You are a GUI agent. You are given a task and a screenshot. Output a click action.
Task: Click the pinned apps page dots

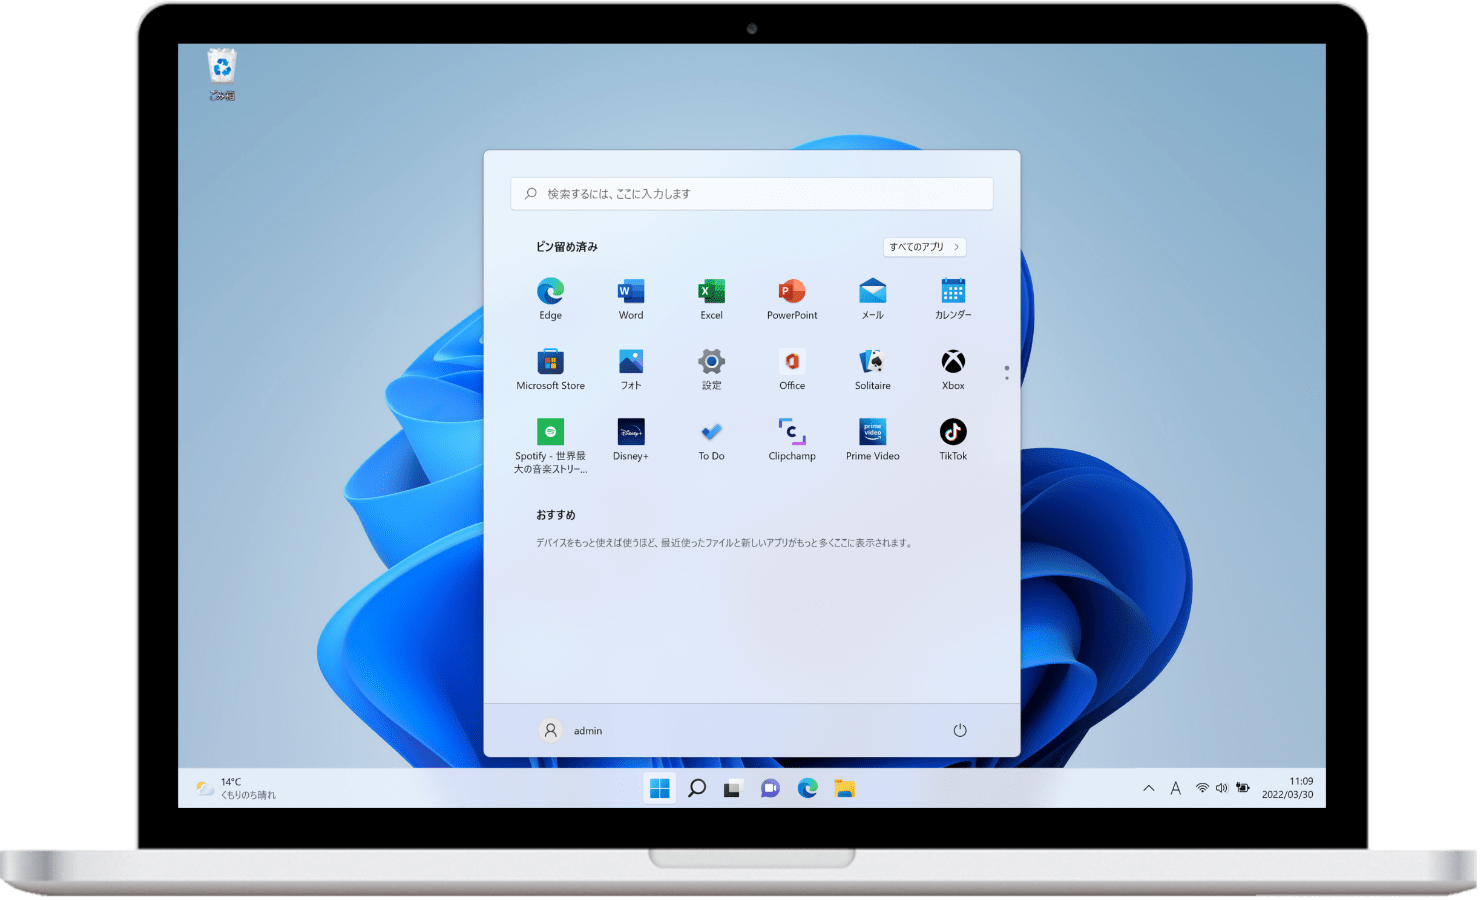coord(1007,373)
